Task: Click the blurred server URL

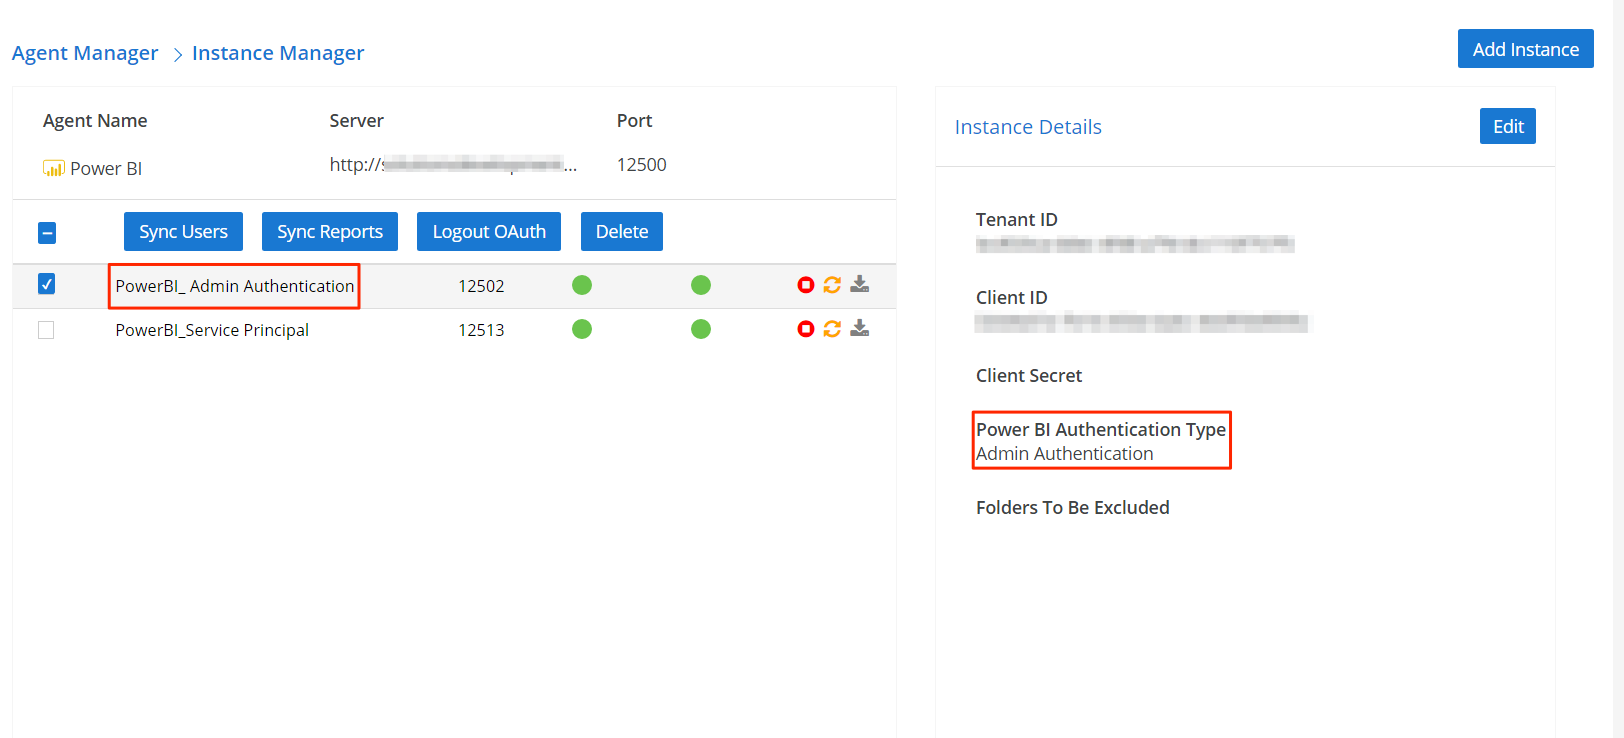Action: pos(453,165)
